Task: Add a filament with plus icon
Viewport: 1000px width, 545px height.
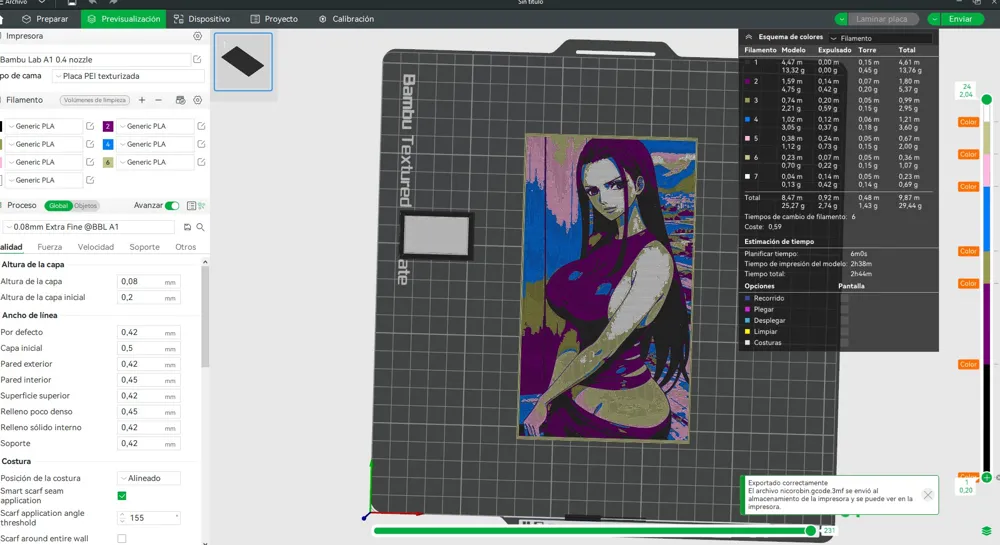Action: tap(142, 100)
